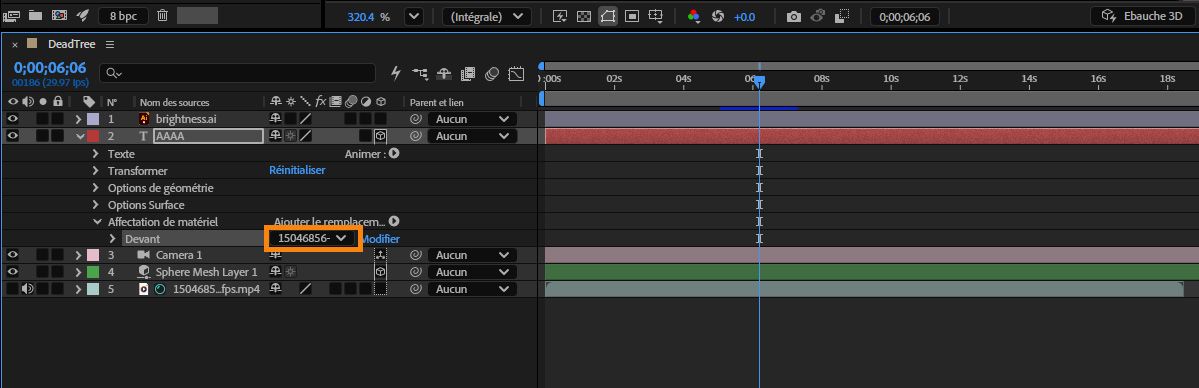Show the last snapshot
This screenshot has width=1199, height=388.
point(817,16)
